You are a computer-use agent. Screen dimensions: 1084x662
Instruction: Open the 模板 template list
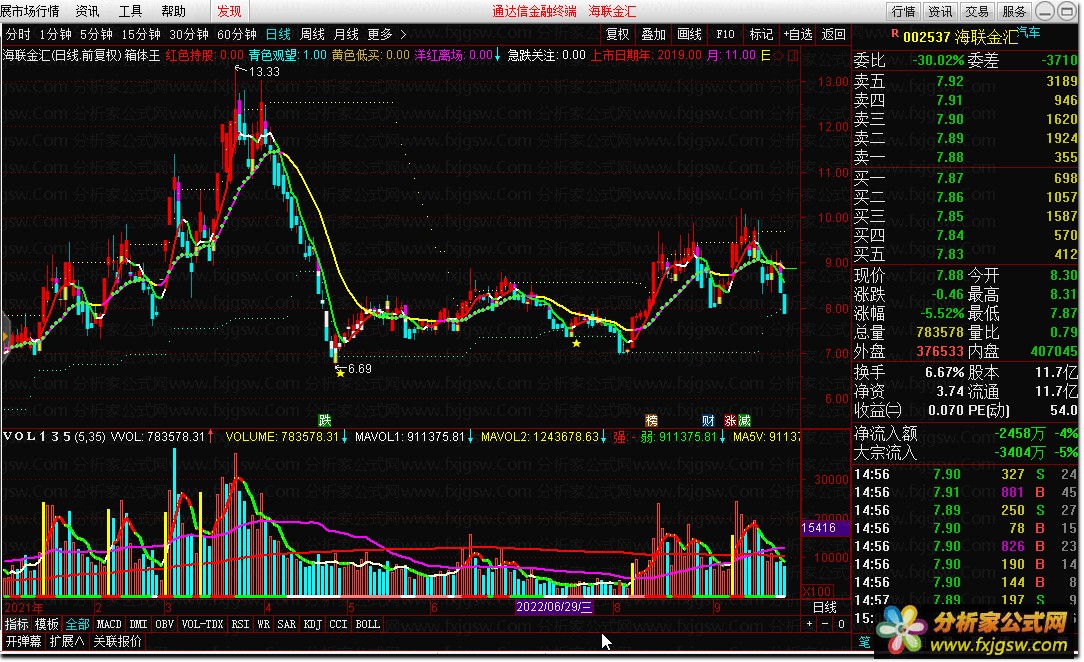47,624
